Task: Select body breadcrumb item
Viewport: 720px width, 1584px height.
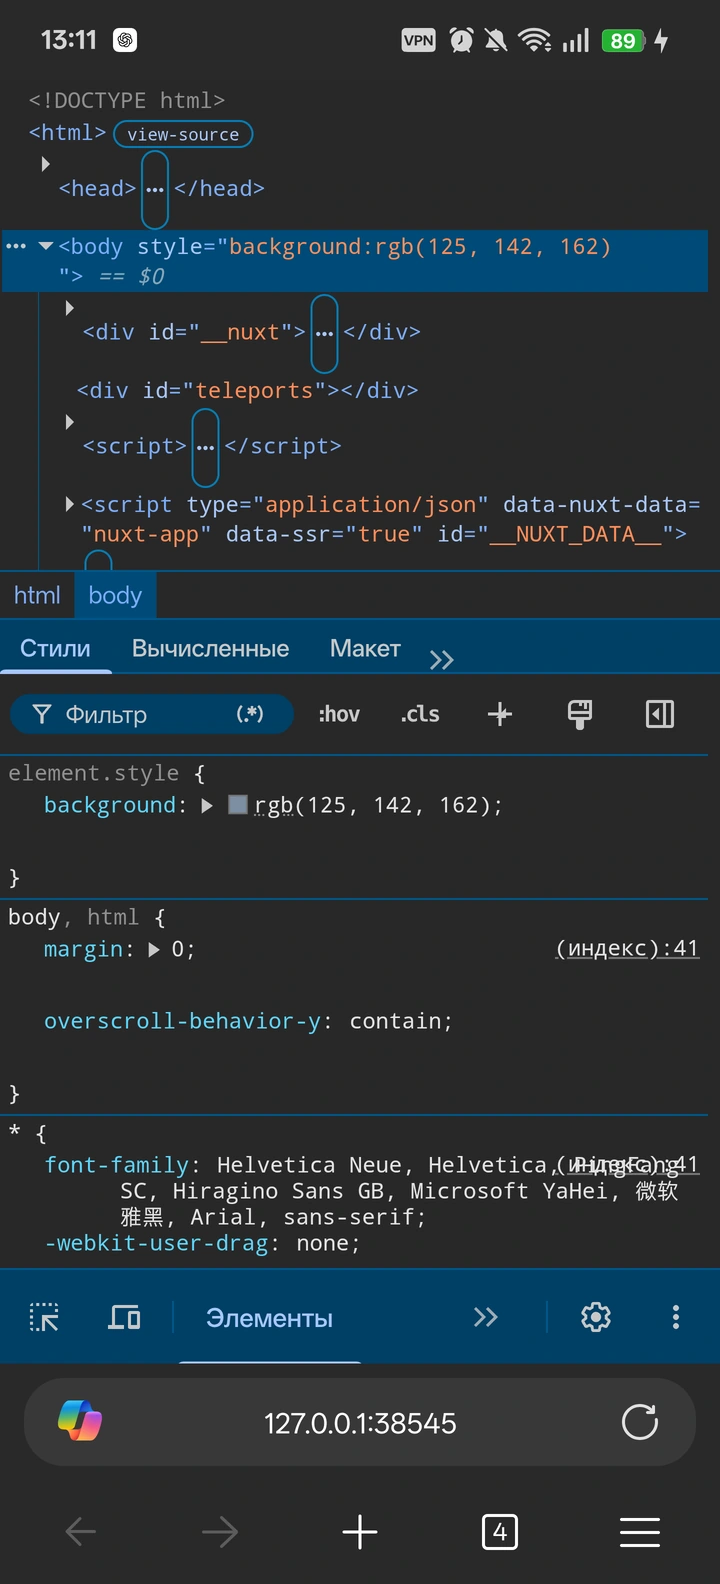Action: (115, 595)
